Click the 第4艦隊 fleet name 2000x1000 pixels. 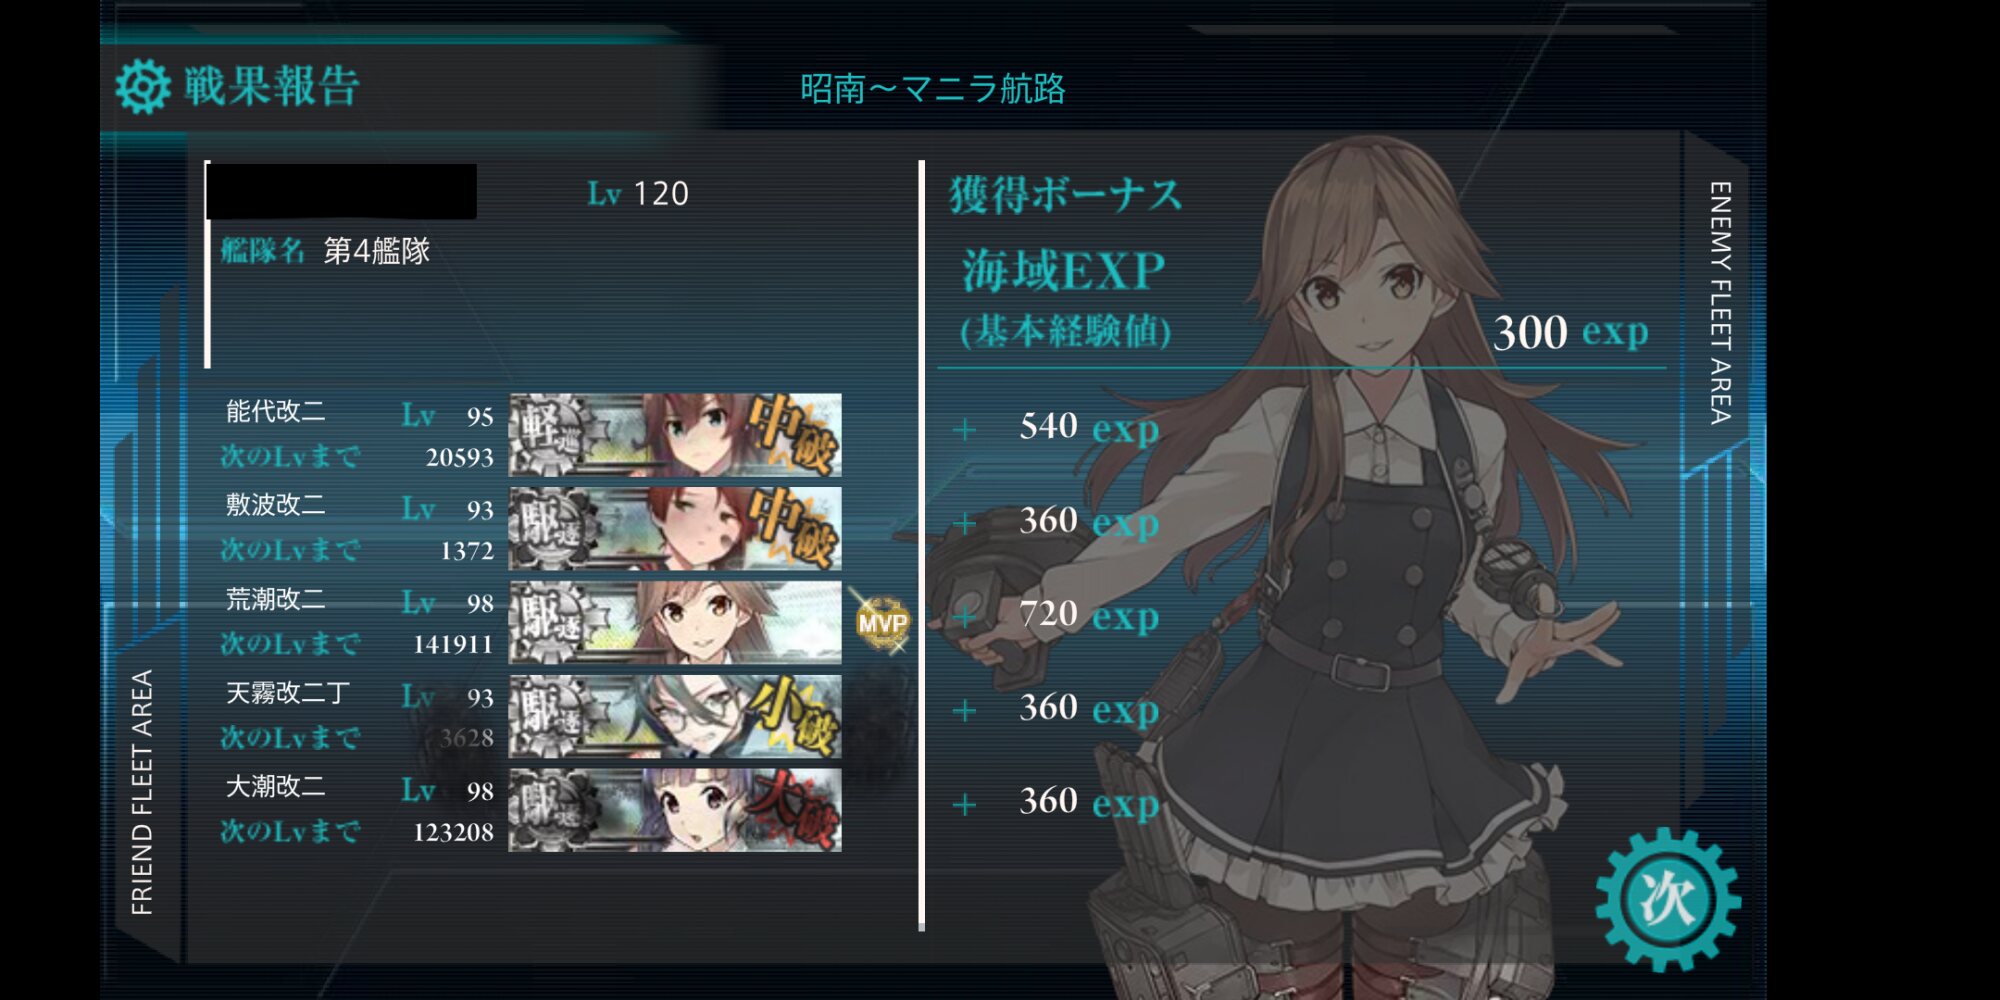point(377,250)
